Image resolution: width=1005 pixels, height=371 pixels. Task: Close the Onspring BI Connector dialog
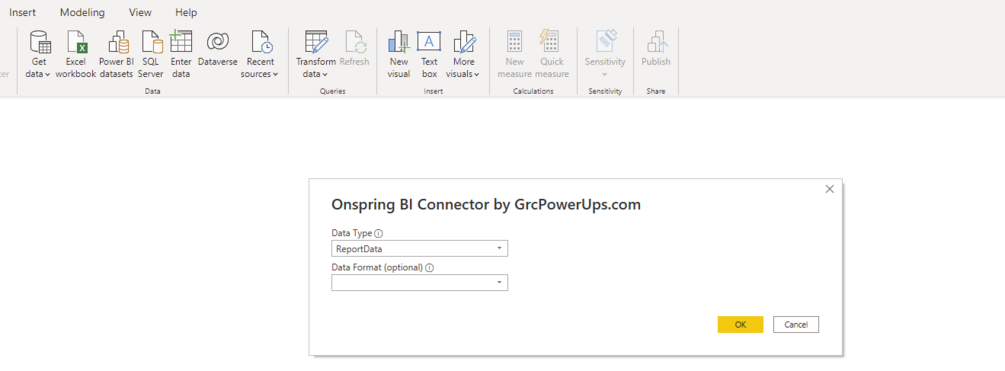pos(829,189)
